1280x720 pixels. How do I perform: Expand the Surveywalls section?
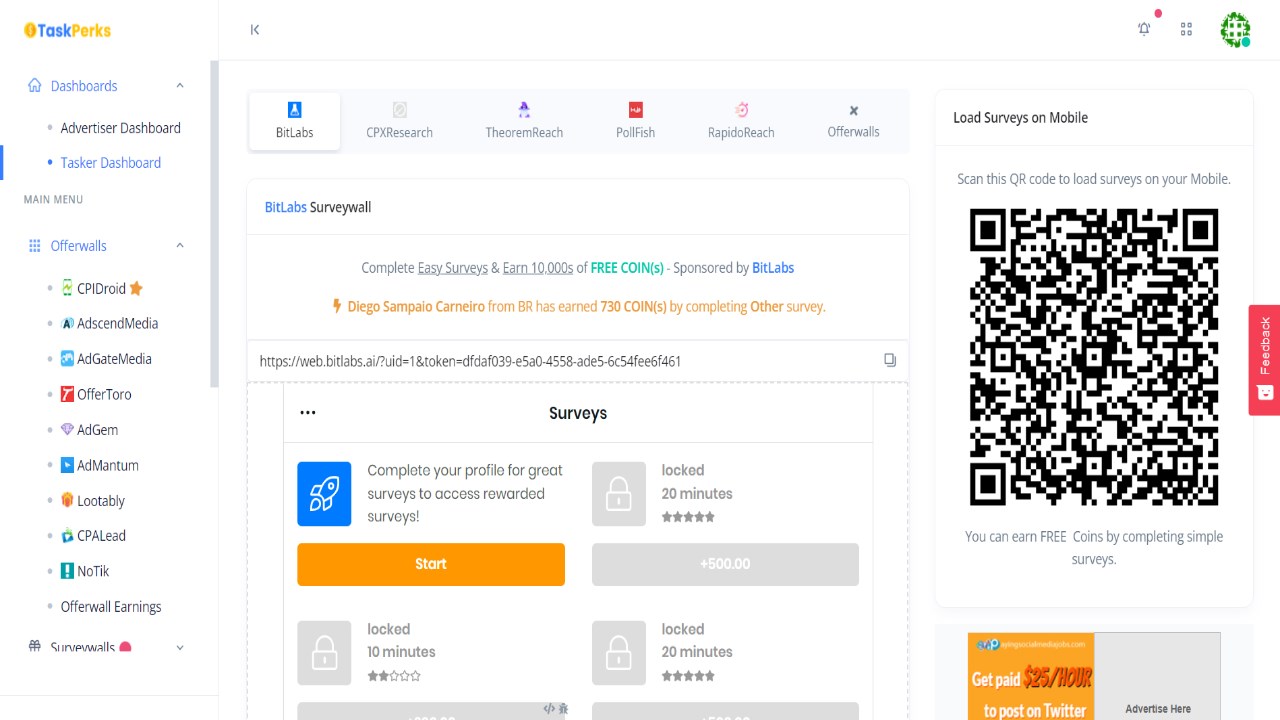pyautogui.click(x=179, y=647)
